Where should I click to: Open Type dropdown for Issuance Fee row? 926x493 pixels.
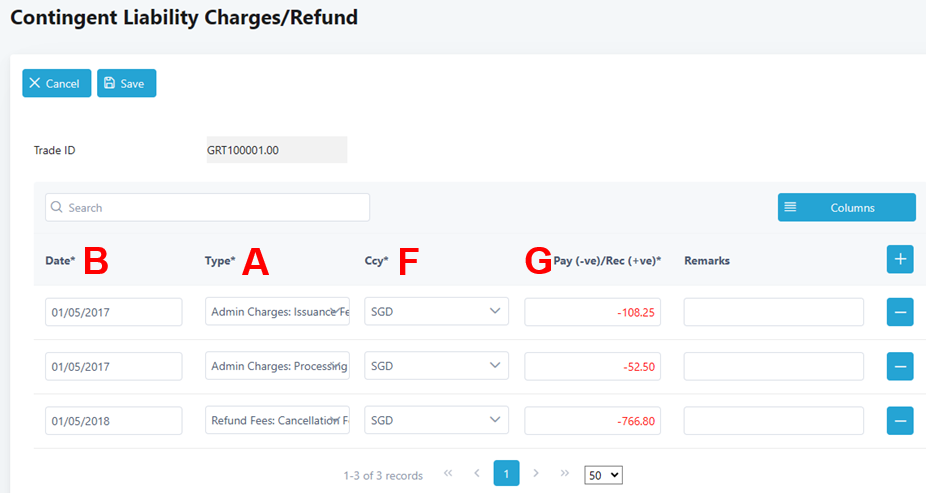coord(277,312)
